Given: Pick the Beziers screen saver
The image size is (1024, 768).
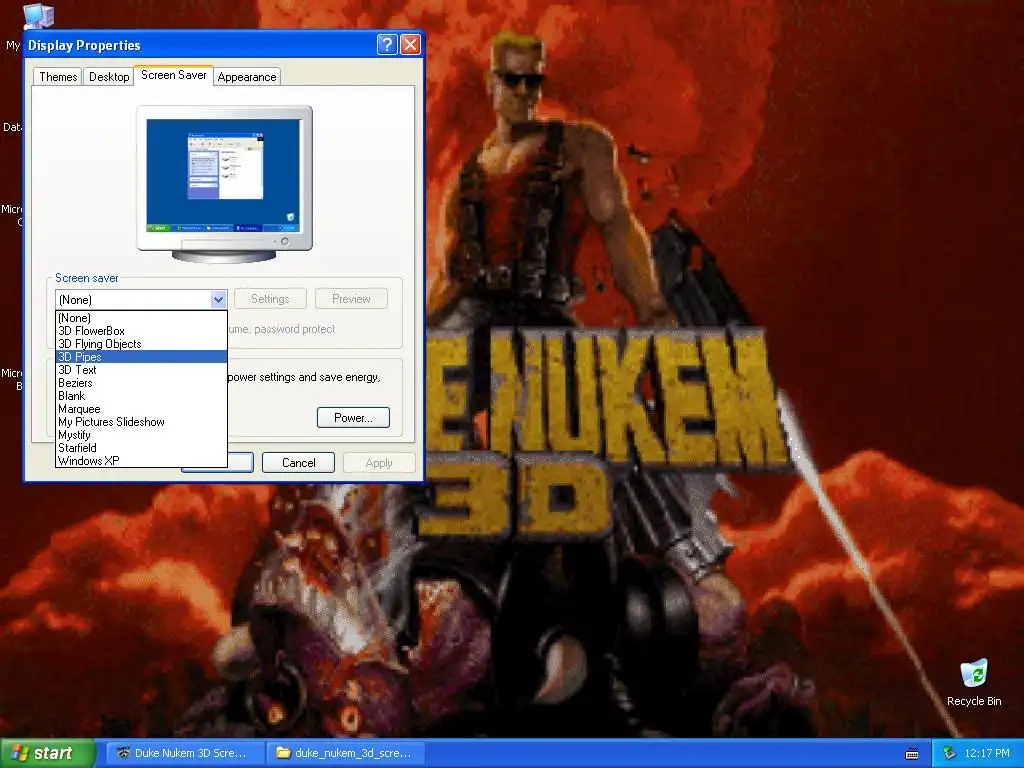Looking at the screenshot, I should pyautogui.click(x=141, y=383).
